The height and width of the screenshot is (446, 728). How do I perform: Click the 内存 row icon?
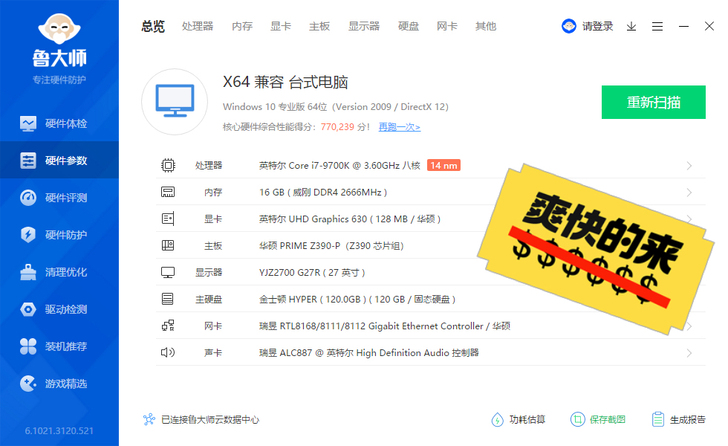point(168,192)
